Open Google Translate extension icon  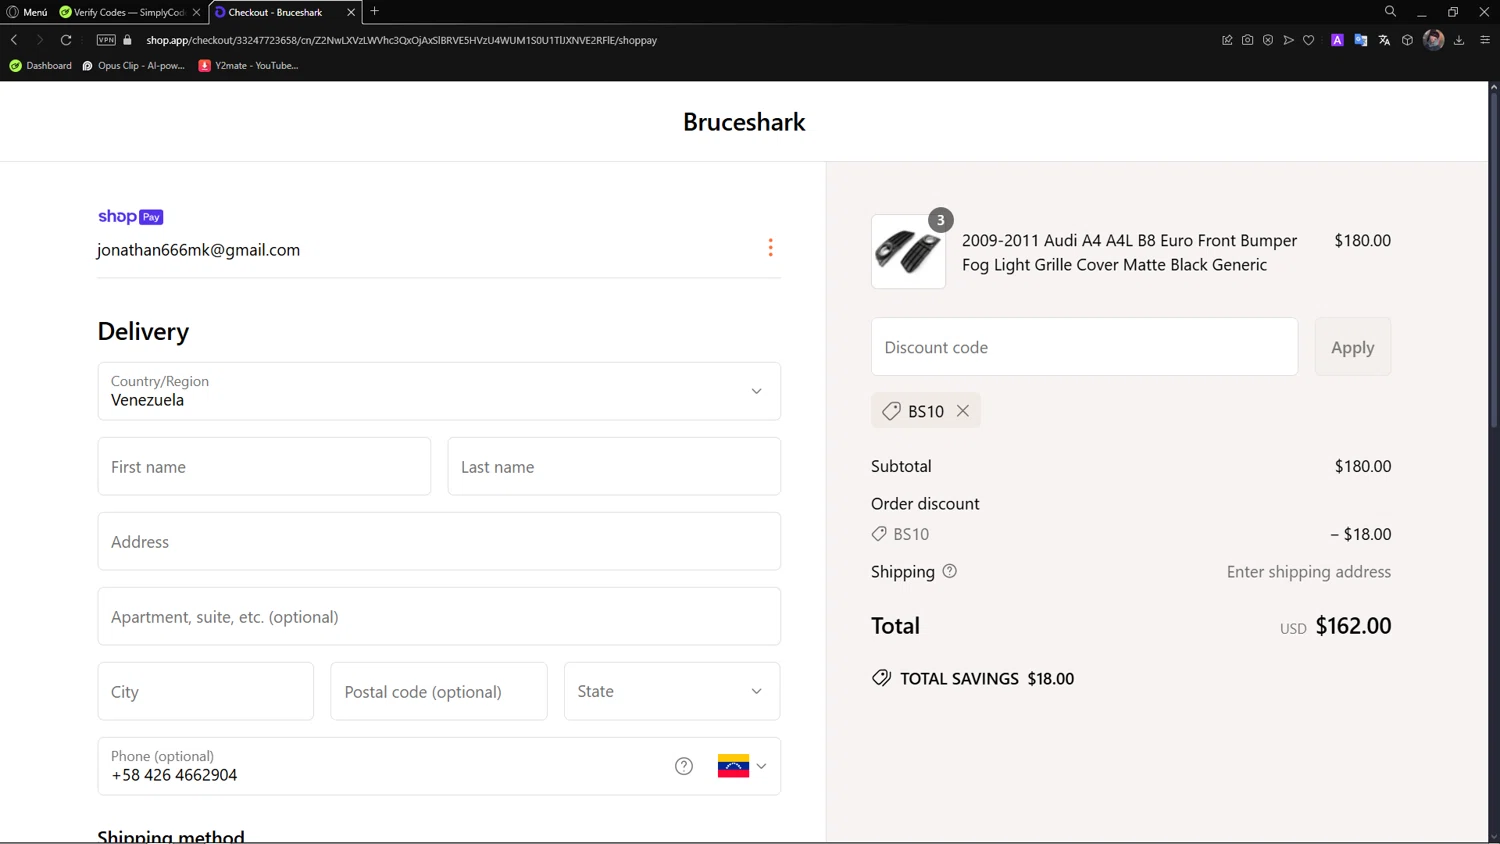point(1361,40)
